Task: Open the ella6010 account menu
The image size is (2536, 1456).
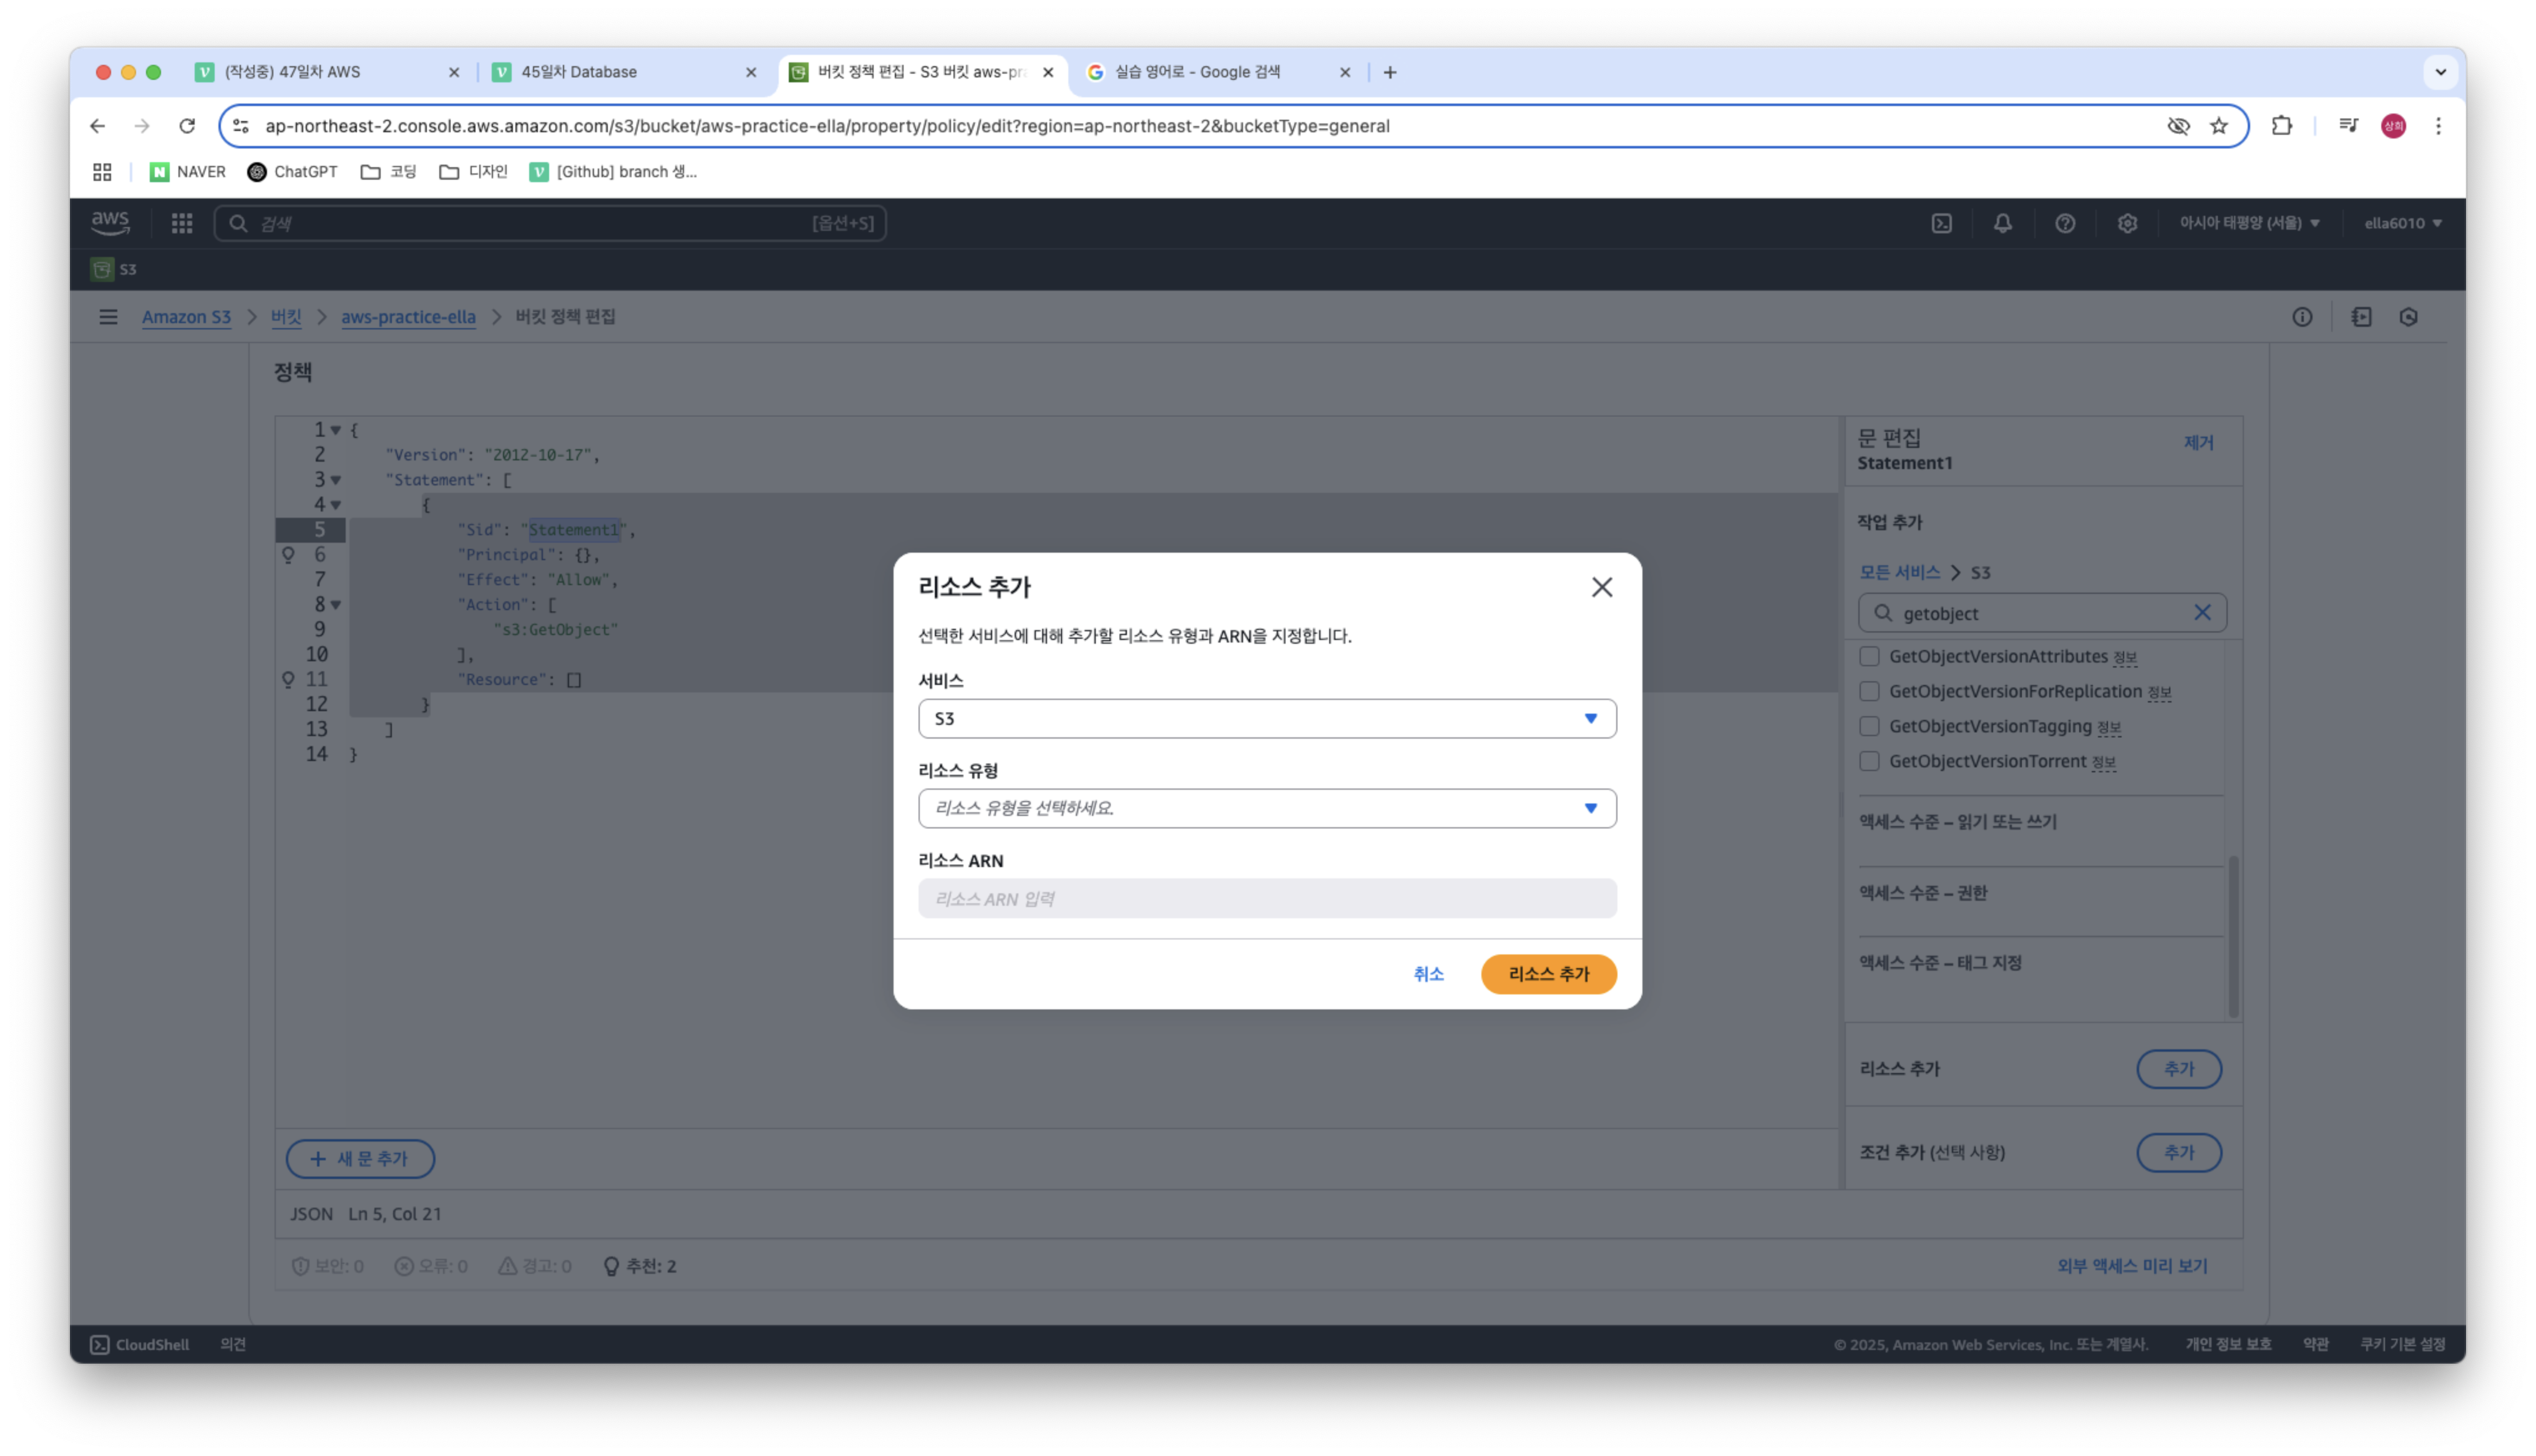Action: (2402, 223)
